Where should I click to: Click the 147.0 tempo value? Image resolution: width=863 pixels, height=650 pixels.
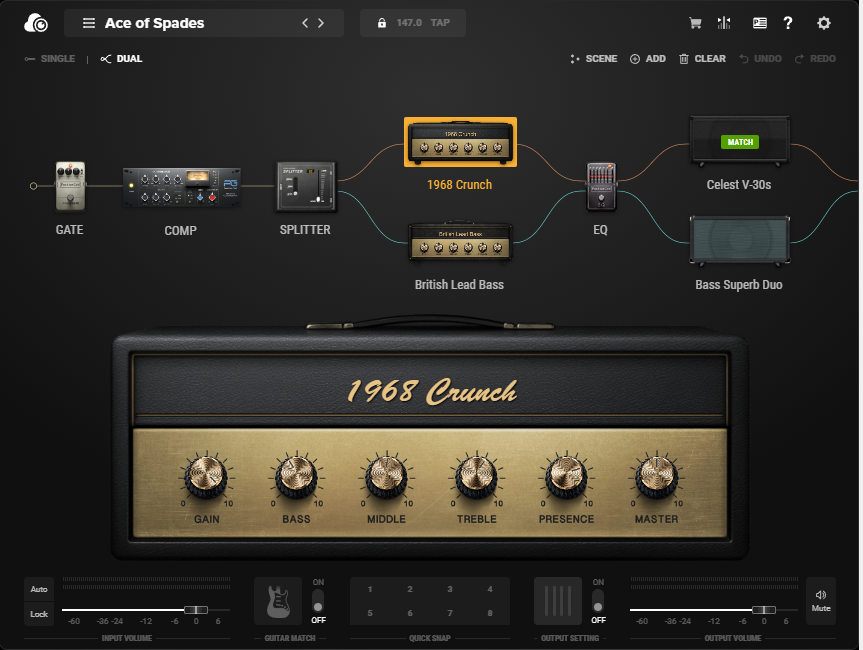coord(409,23)
